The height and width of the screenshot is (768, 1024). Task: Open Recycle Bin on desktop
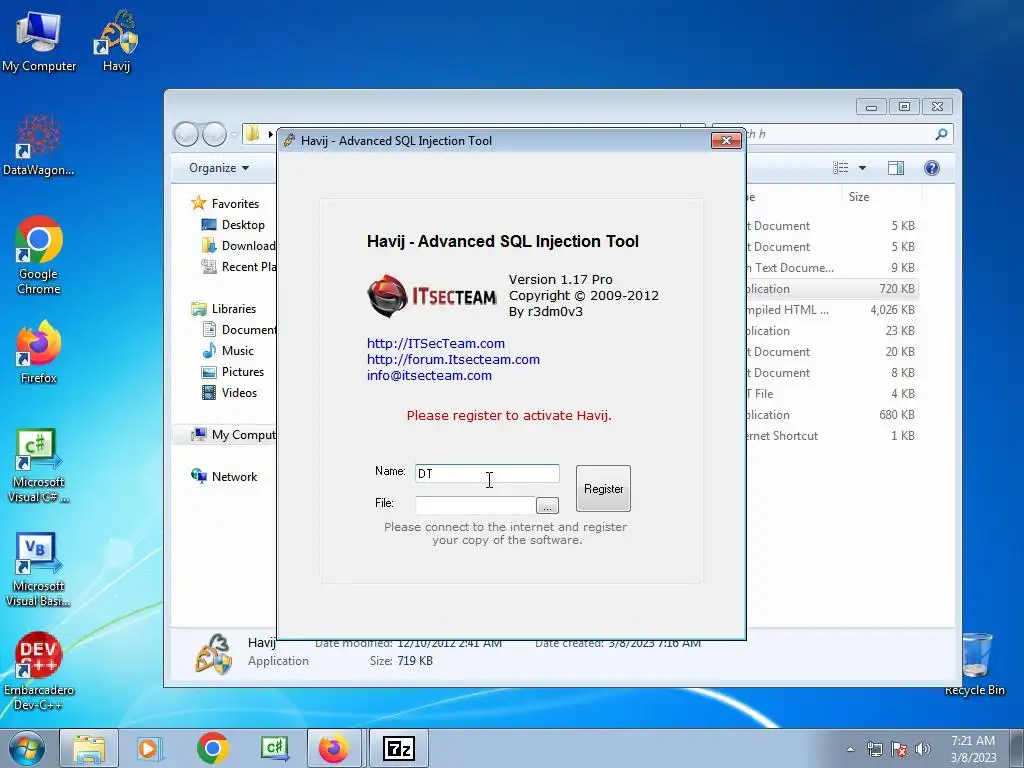point(975,664)
